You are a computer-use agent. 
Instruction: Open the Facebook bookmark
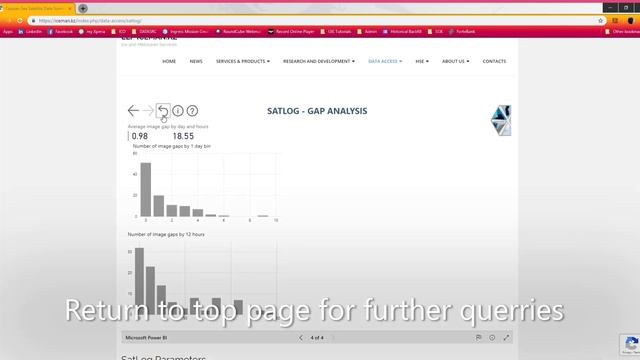click(x=60, y=31)
